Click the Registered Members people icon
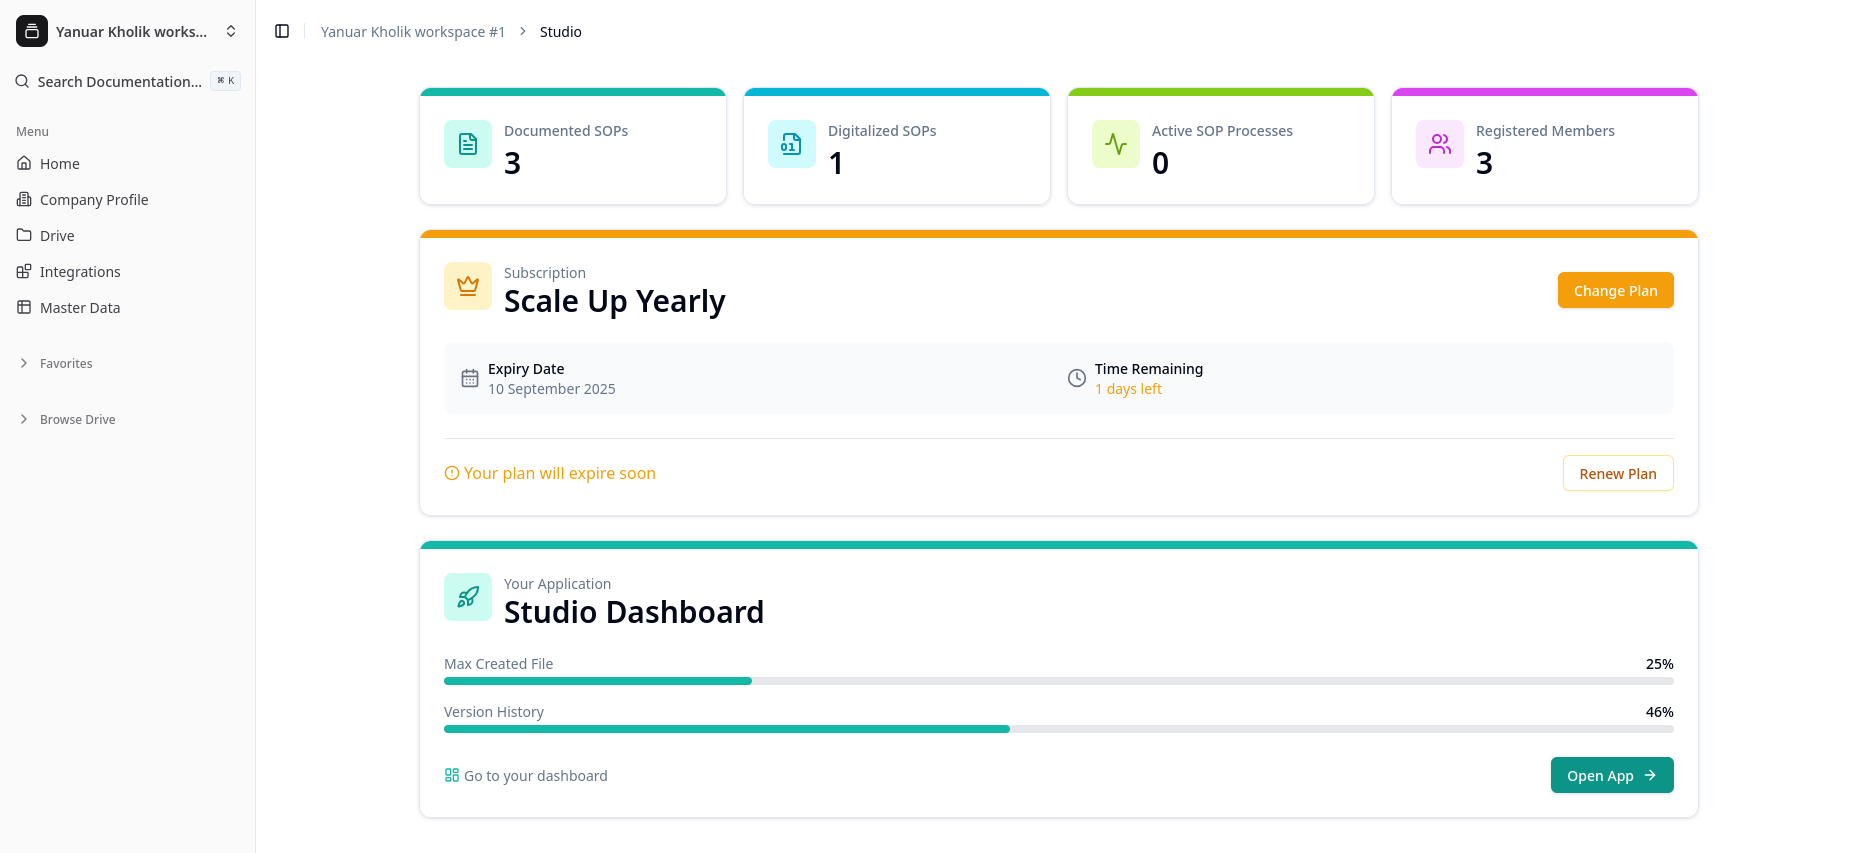The image size is (1862, 853). pos(1439,144)
